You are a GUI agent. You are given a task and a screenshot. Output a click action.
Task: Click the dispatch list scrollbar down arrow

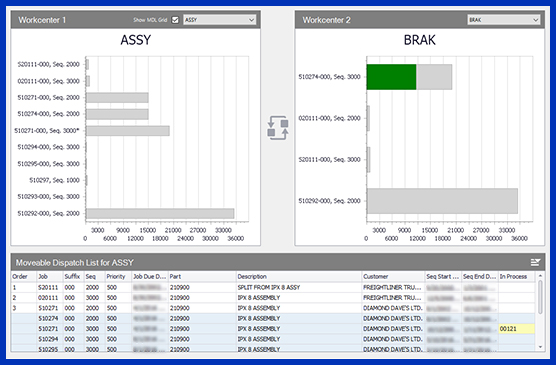(x=540, y=347)
